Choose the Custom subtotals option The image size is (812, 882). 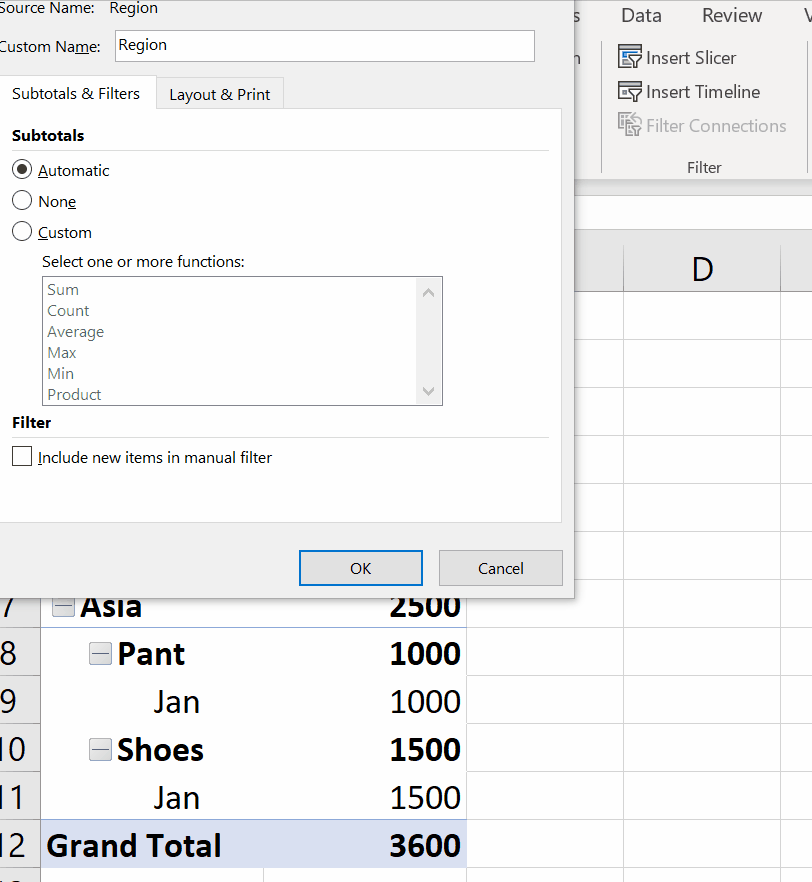pyautogui.click(x=21, y=232)
